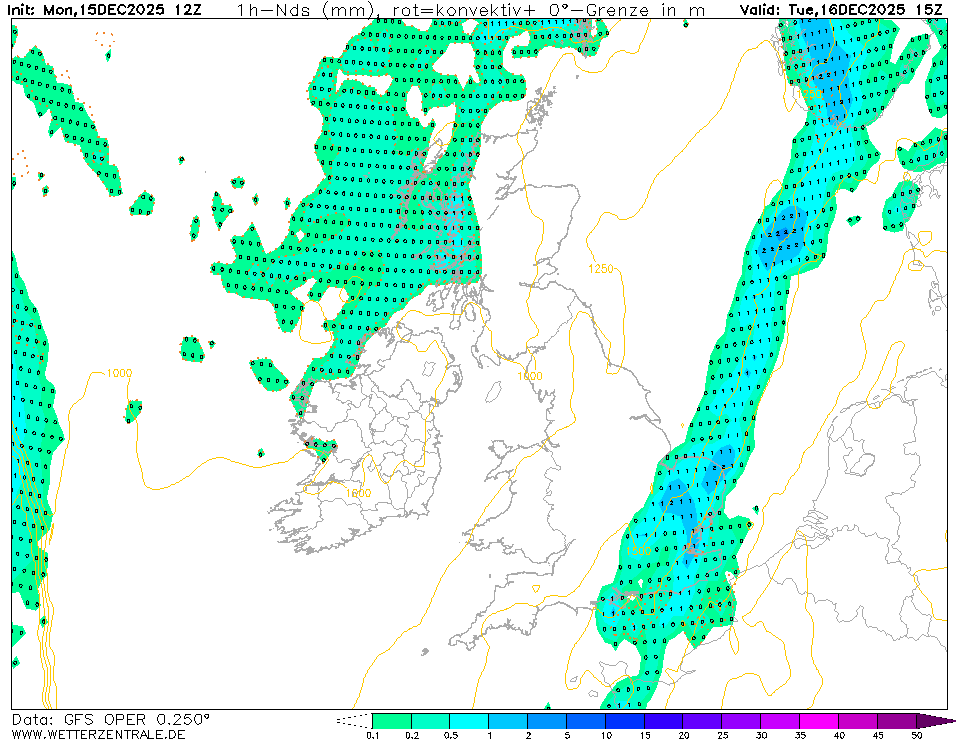
Task: Click the 1–2 mm light blue legend swatch
Action: pyautogui.click(x=507, y=720)
